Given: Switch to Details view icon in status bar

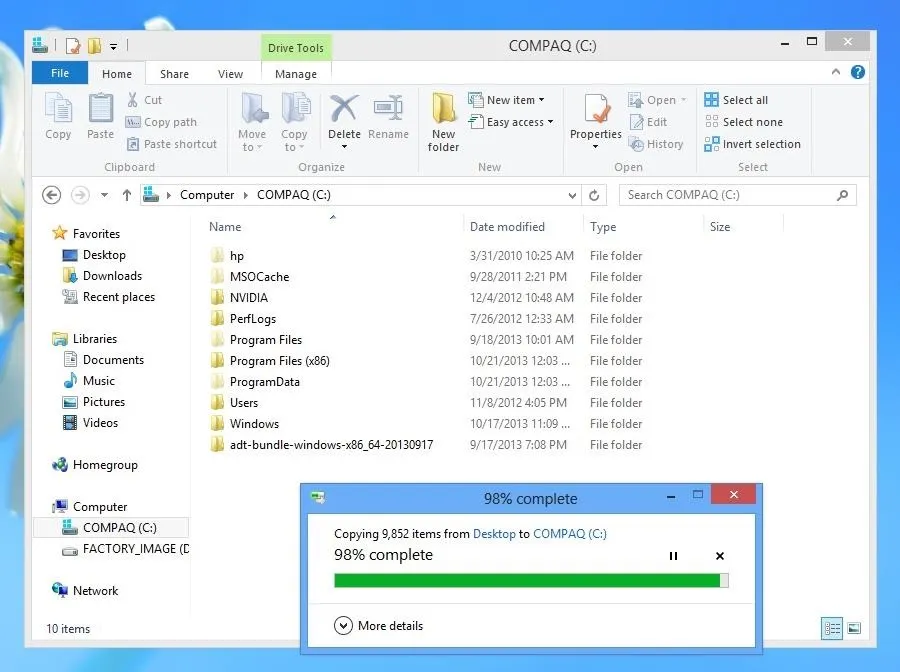Looking at the screenshot, I should [832, 628].
